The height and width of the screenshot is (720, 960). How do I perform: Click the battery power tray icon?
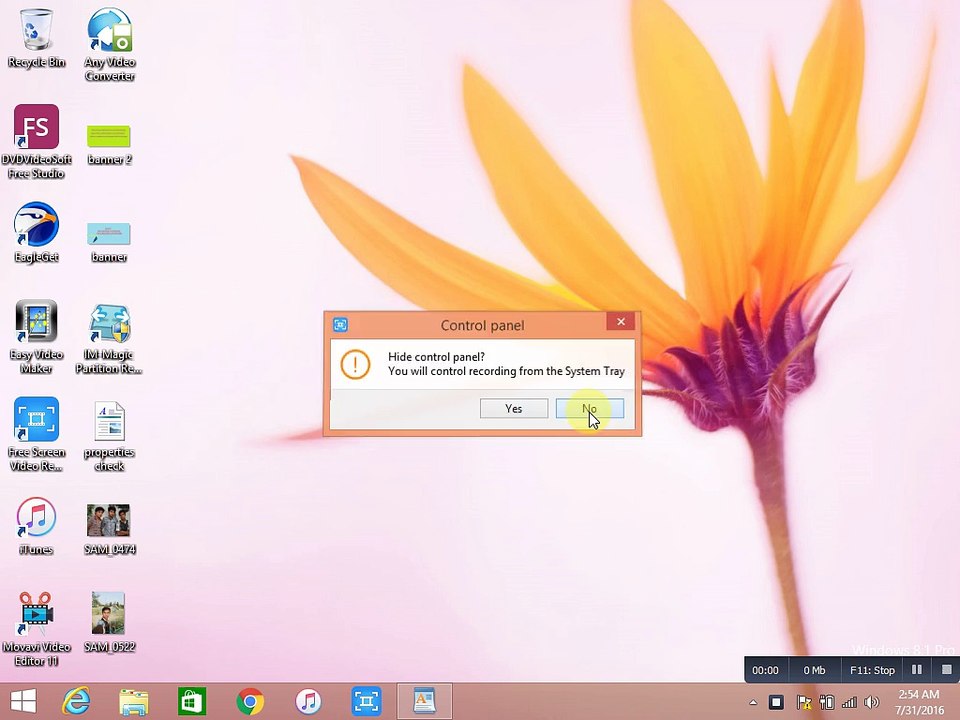click(x=827, y=702)
